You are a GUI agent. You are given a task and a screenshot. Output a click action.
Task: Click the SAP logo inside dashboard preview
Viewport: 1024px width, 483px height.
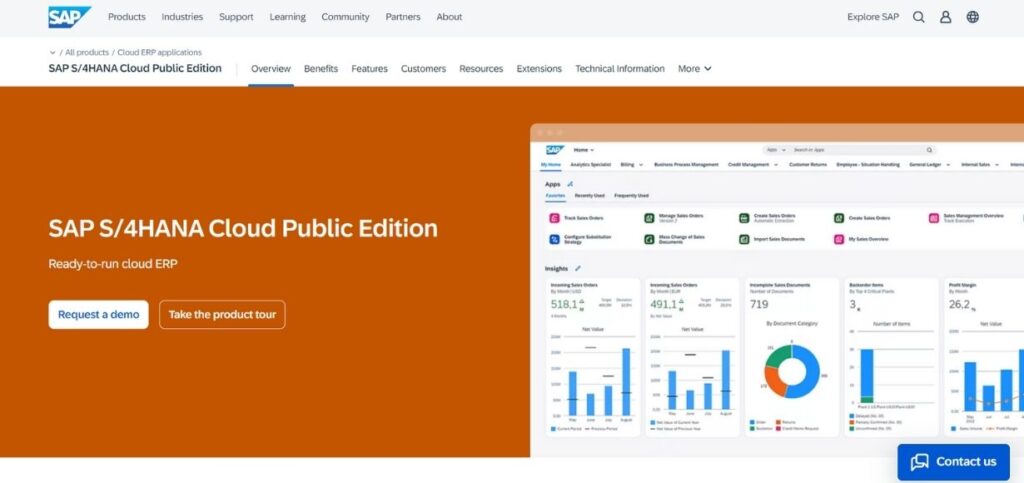coord(554,150)
